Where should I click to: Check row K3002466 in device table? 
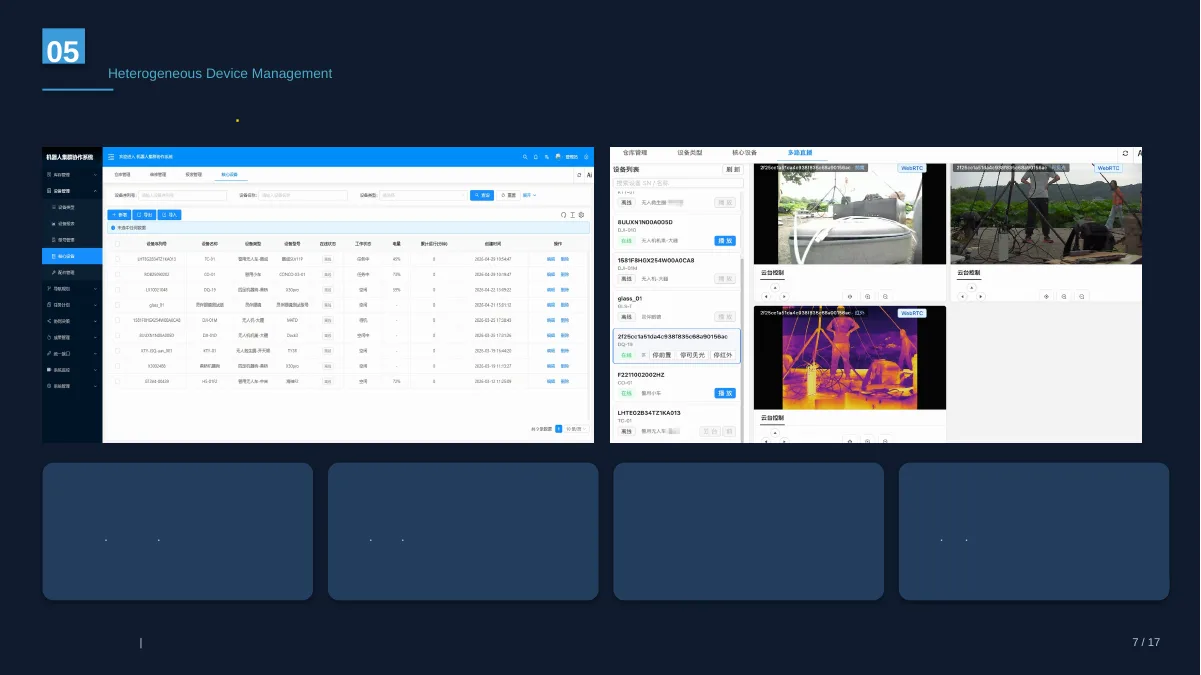(117, 366)
